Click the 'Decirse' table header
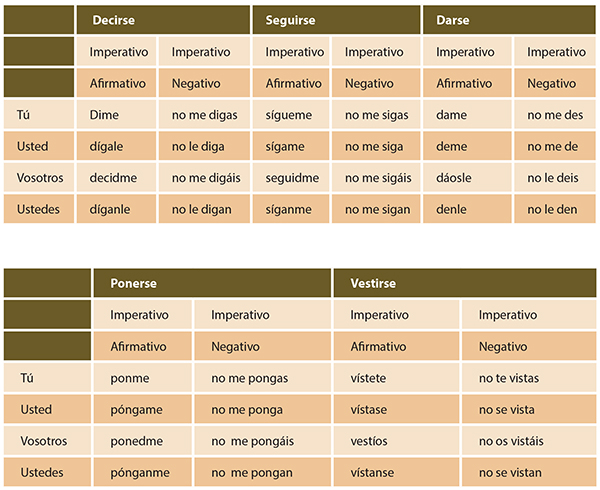600x490 pixels. tap(164, 19)
